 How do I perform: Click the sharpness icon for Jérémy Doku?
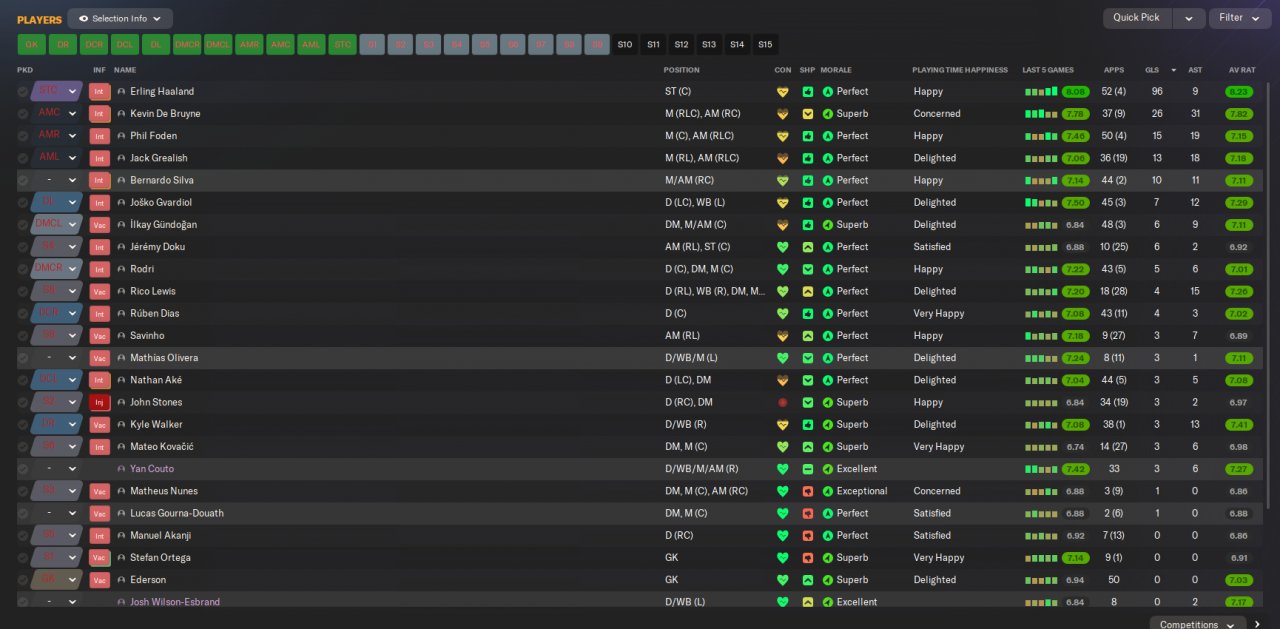click(807, 247)
